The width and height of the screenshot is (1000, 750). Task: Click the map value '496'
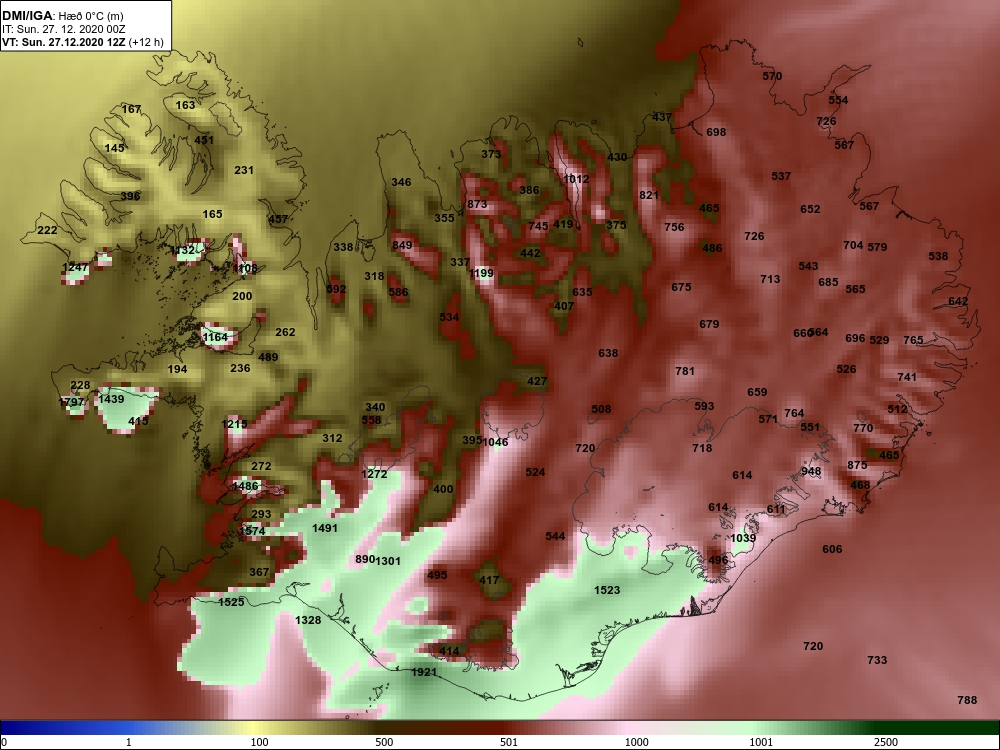(718, 560)
